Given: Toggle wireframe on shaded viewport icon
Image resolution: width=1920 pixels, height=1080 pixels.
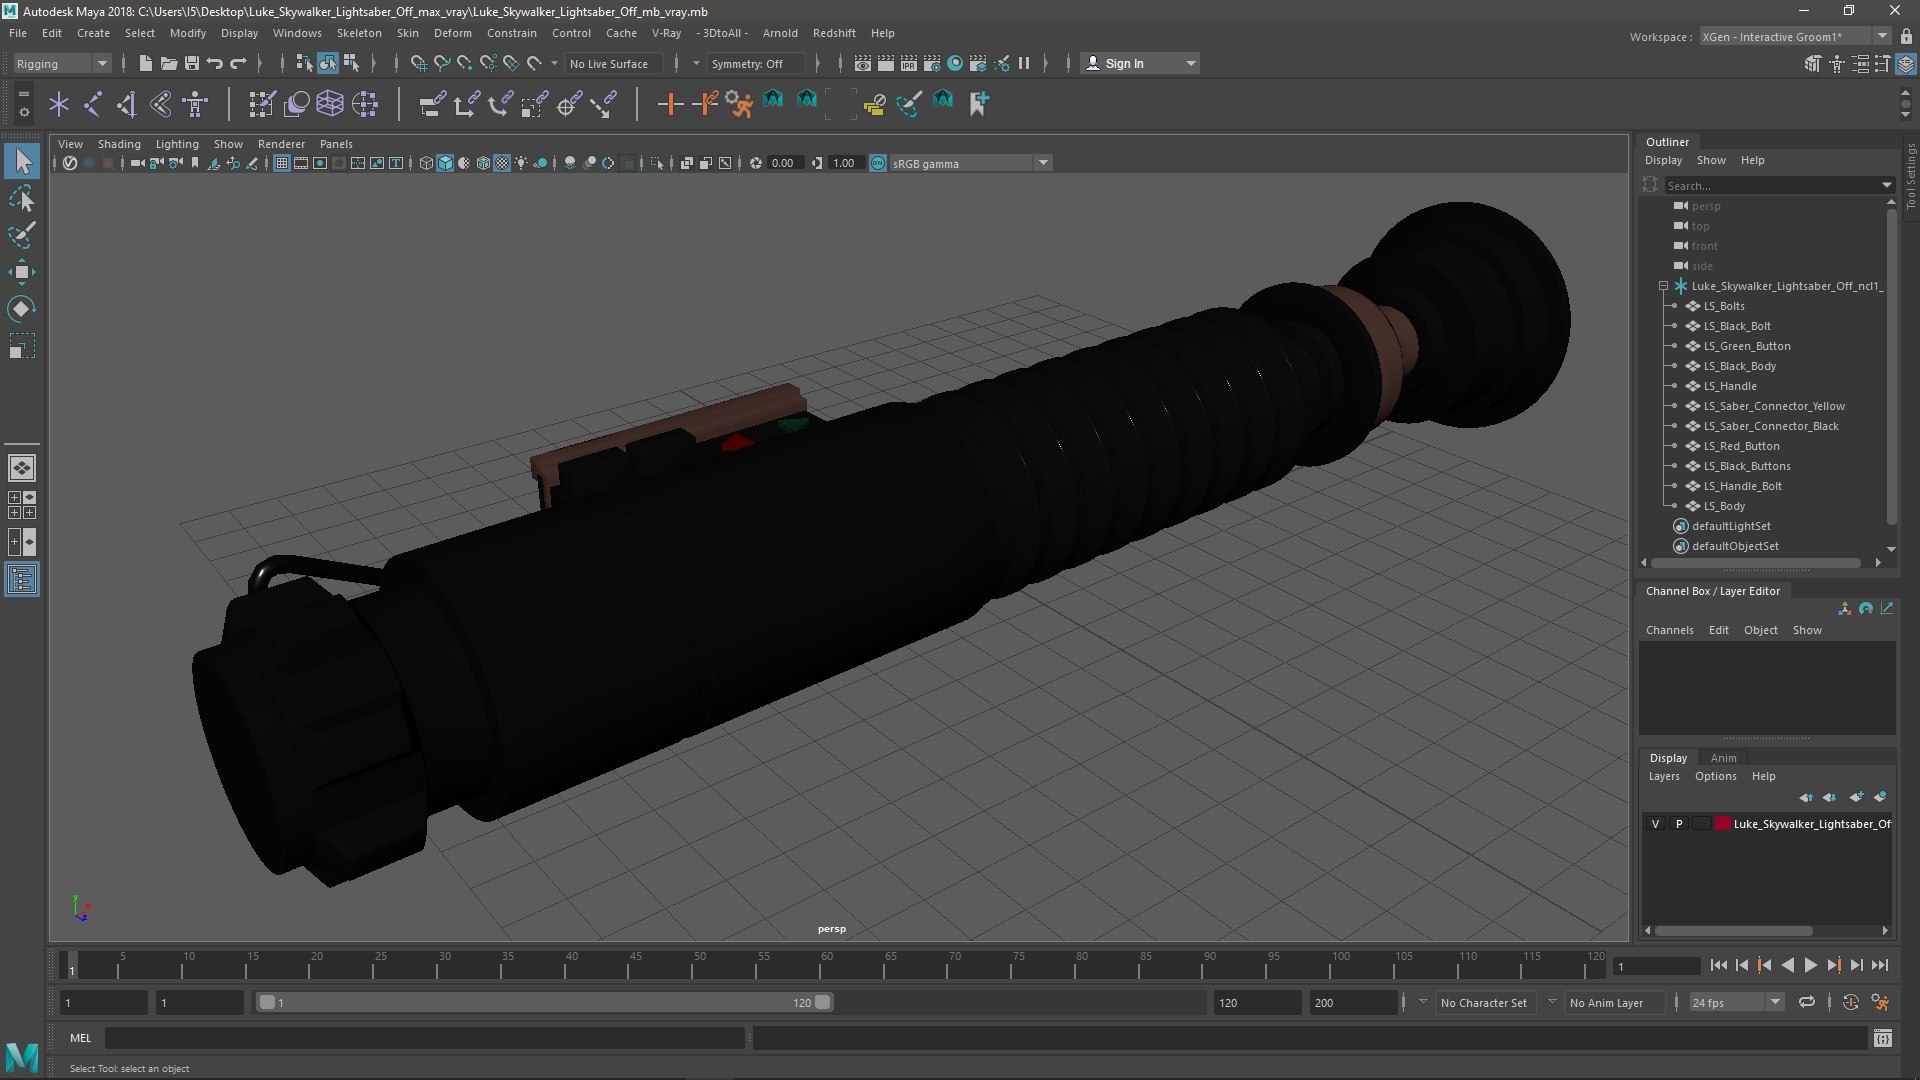Looking at the screenshot, I should coord(483,163).
